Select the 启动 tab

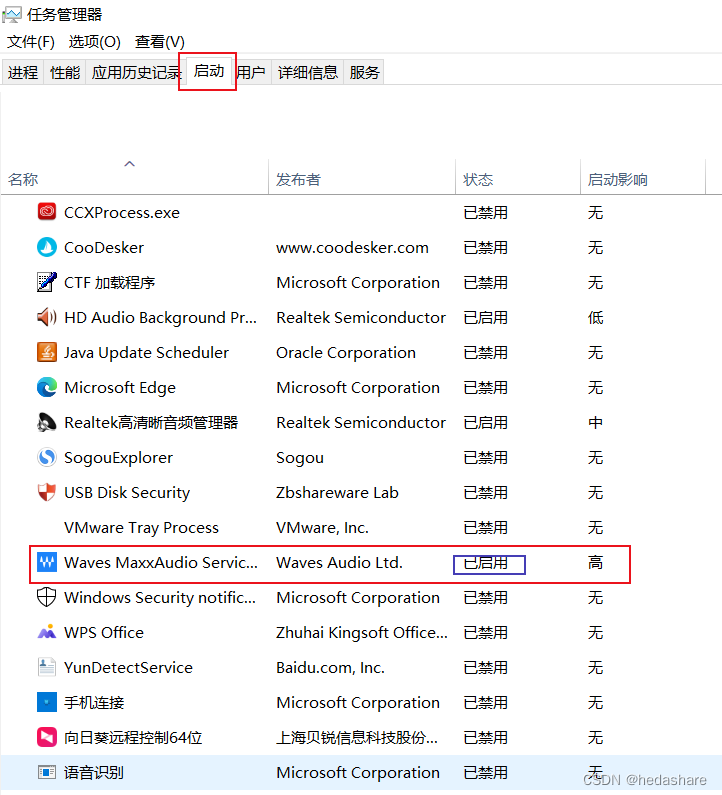click(208, 71)
